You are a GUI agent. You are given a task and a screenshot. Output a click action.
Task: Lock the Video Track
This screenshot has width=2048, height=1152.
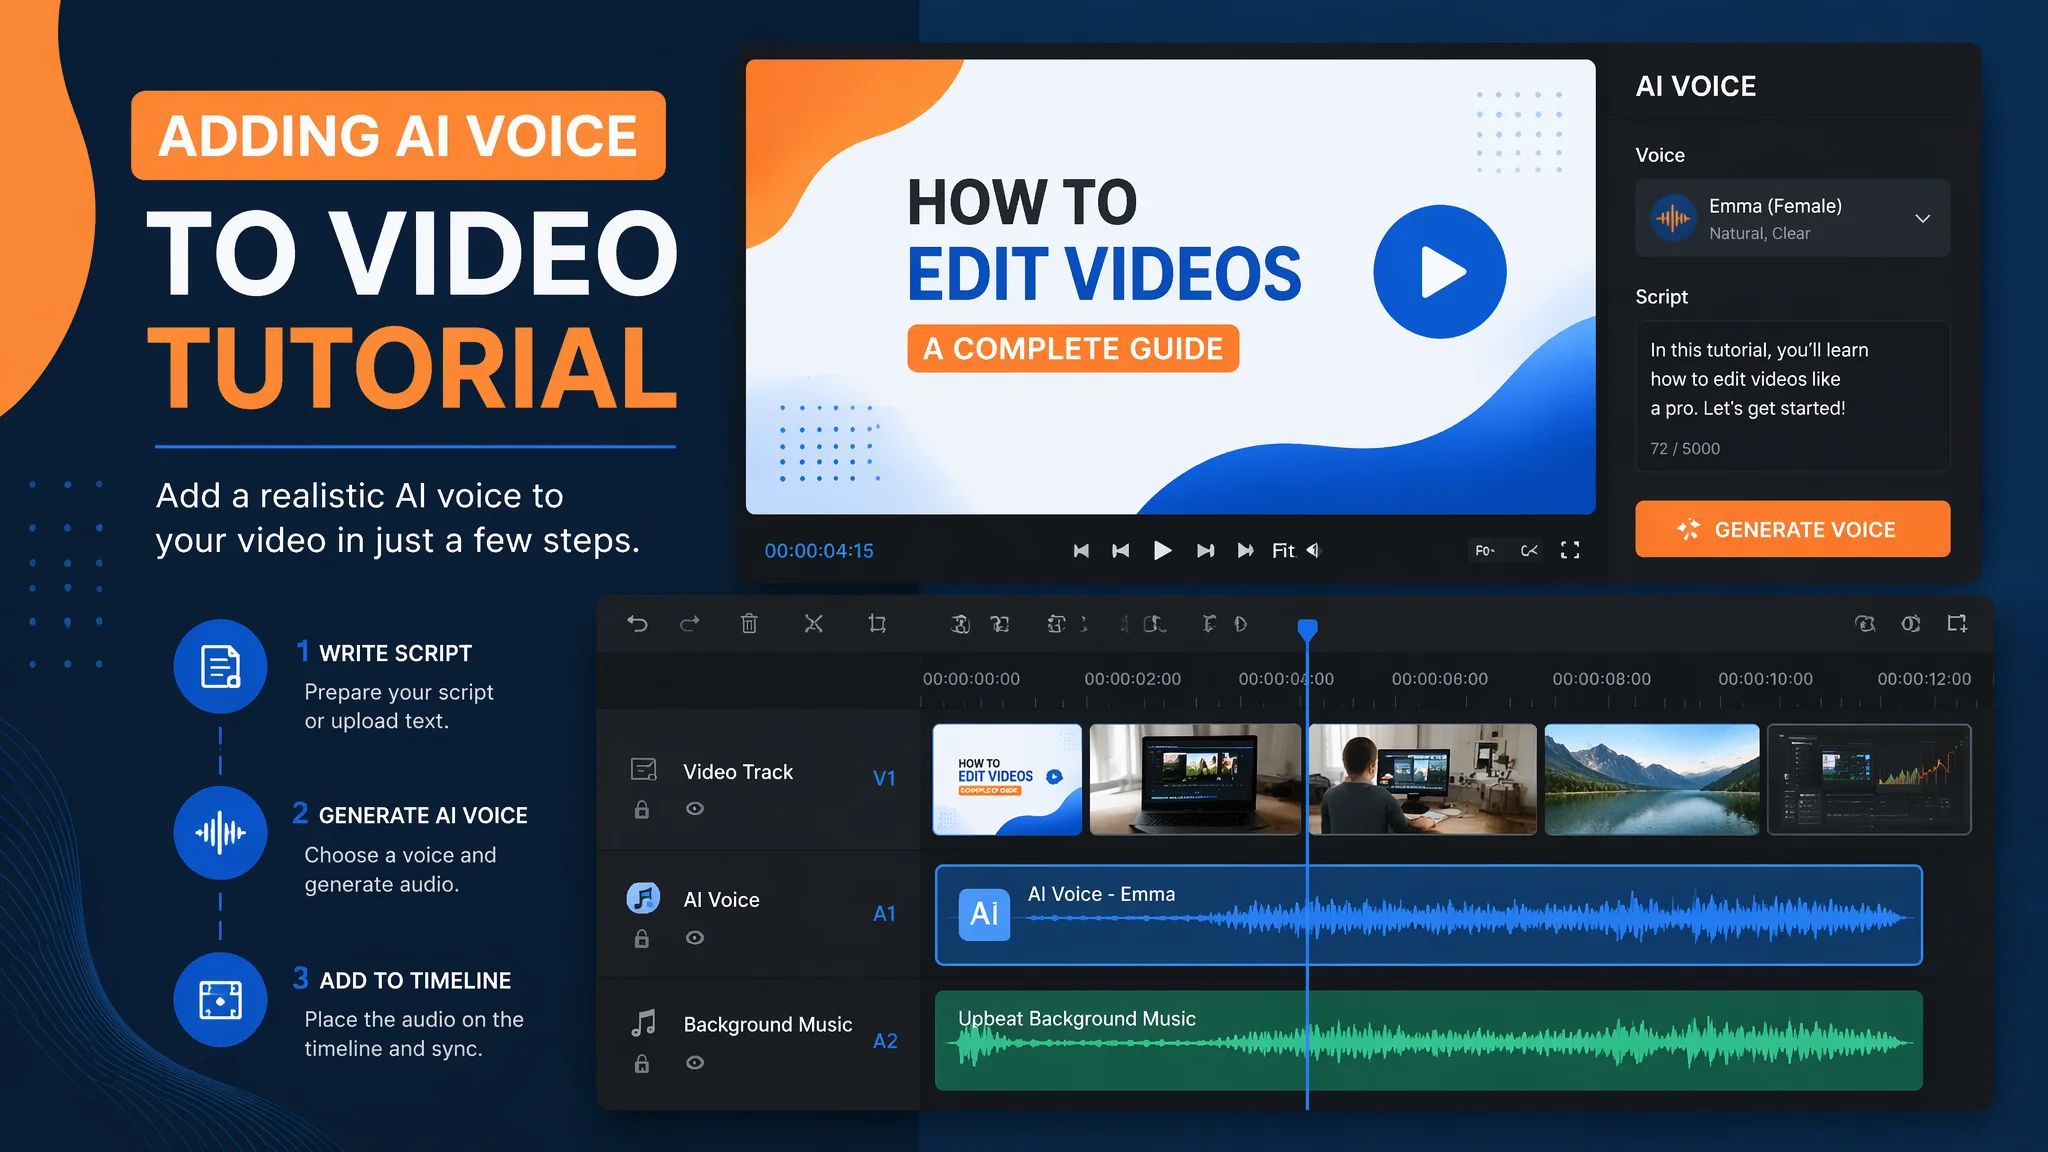[642, 809]
